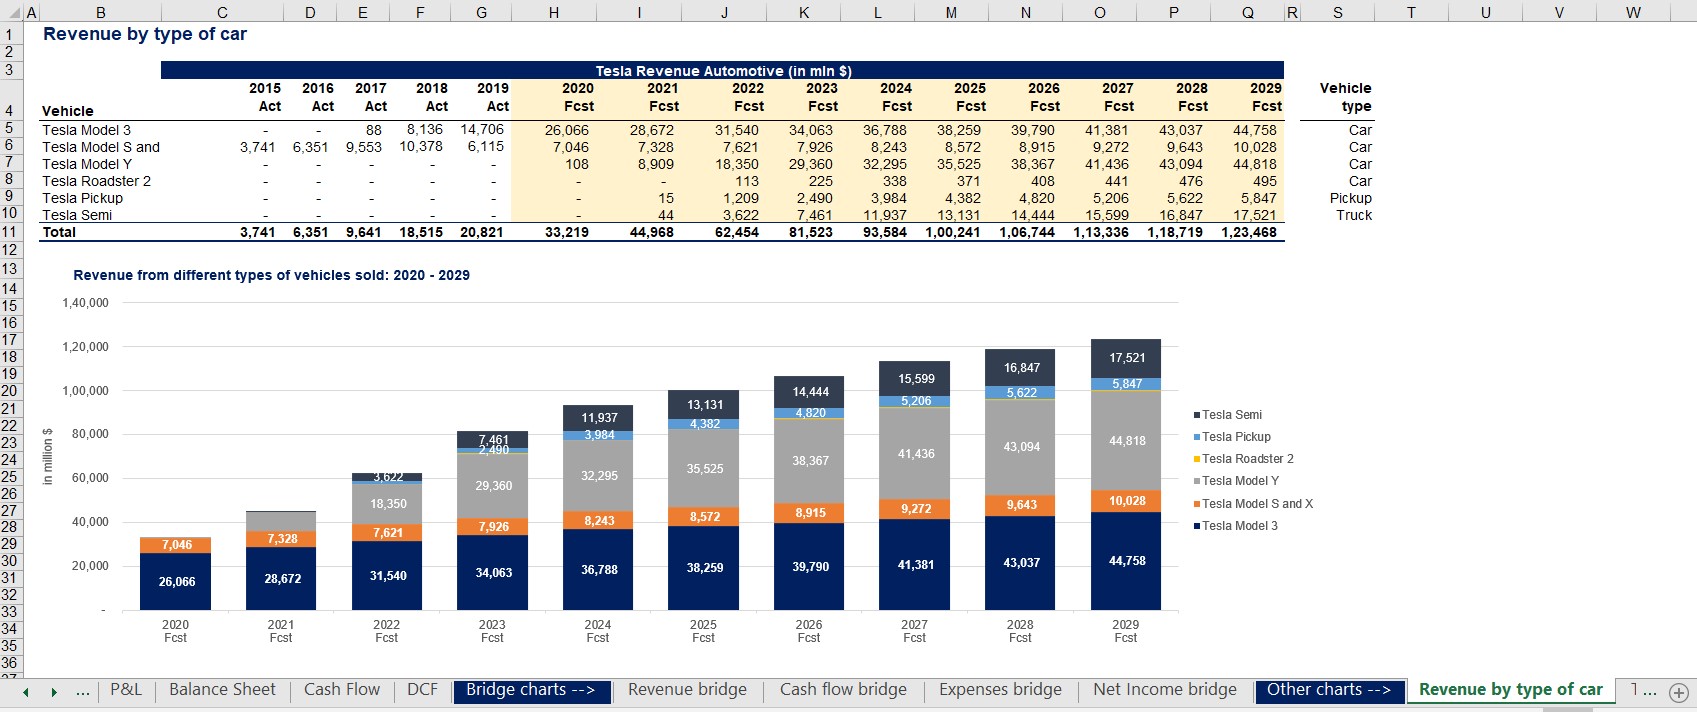The image size is (1697, 712).
Task: Select column S header
Action: 1338,13
